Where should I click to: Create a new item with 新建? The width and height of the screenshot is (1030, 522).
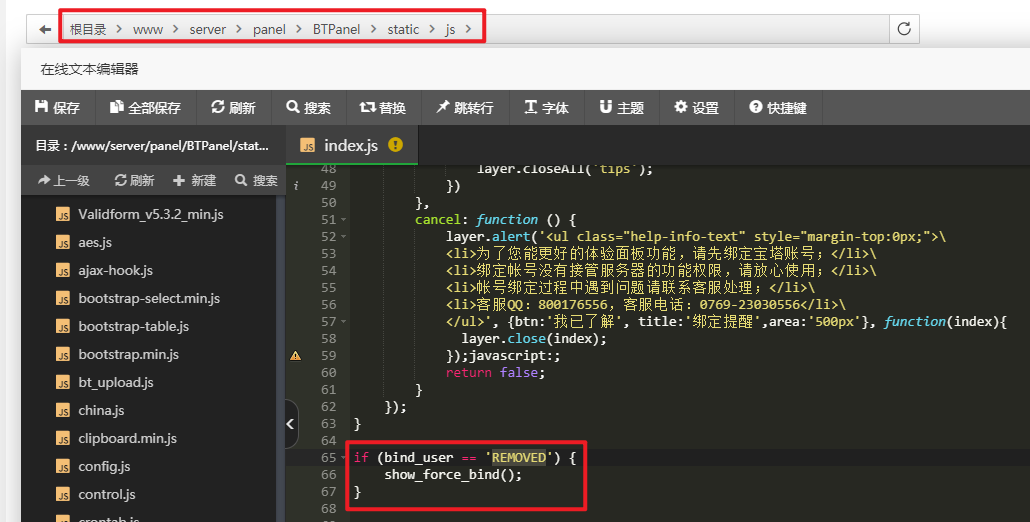(194, 181)
